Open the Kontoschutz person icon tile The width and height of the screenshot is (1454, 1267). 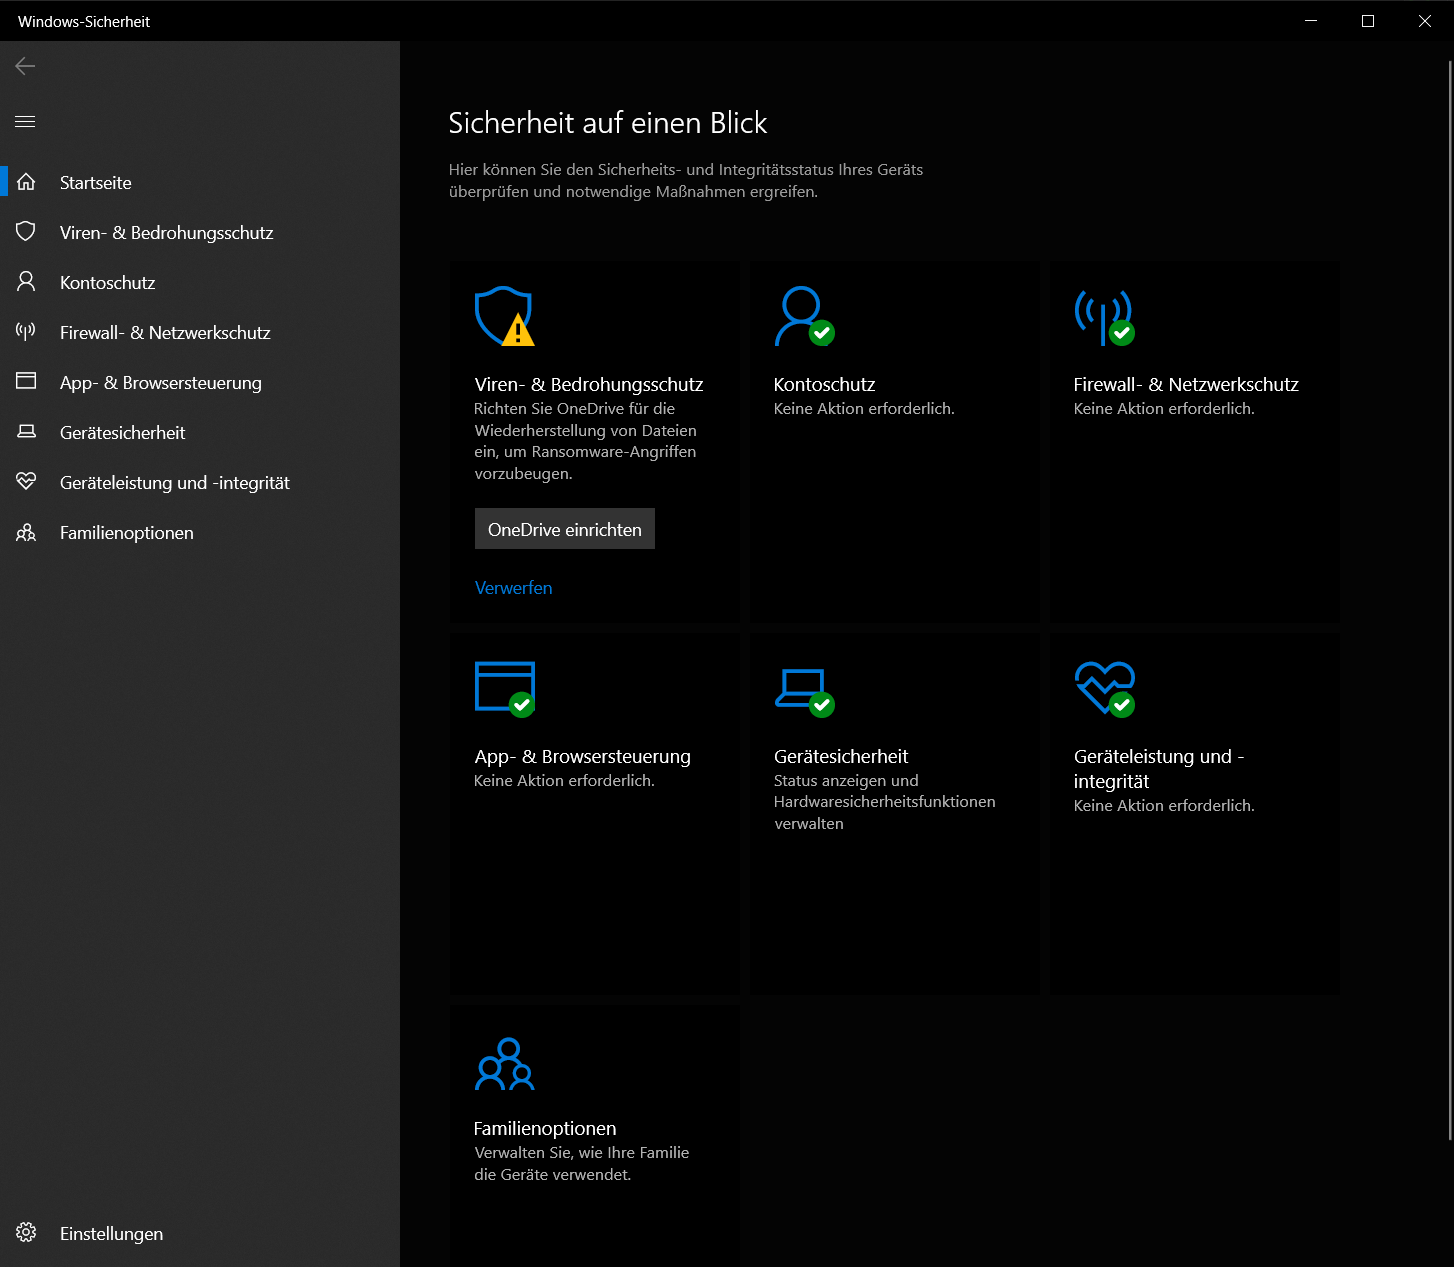coord(803,316)
